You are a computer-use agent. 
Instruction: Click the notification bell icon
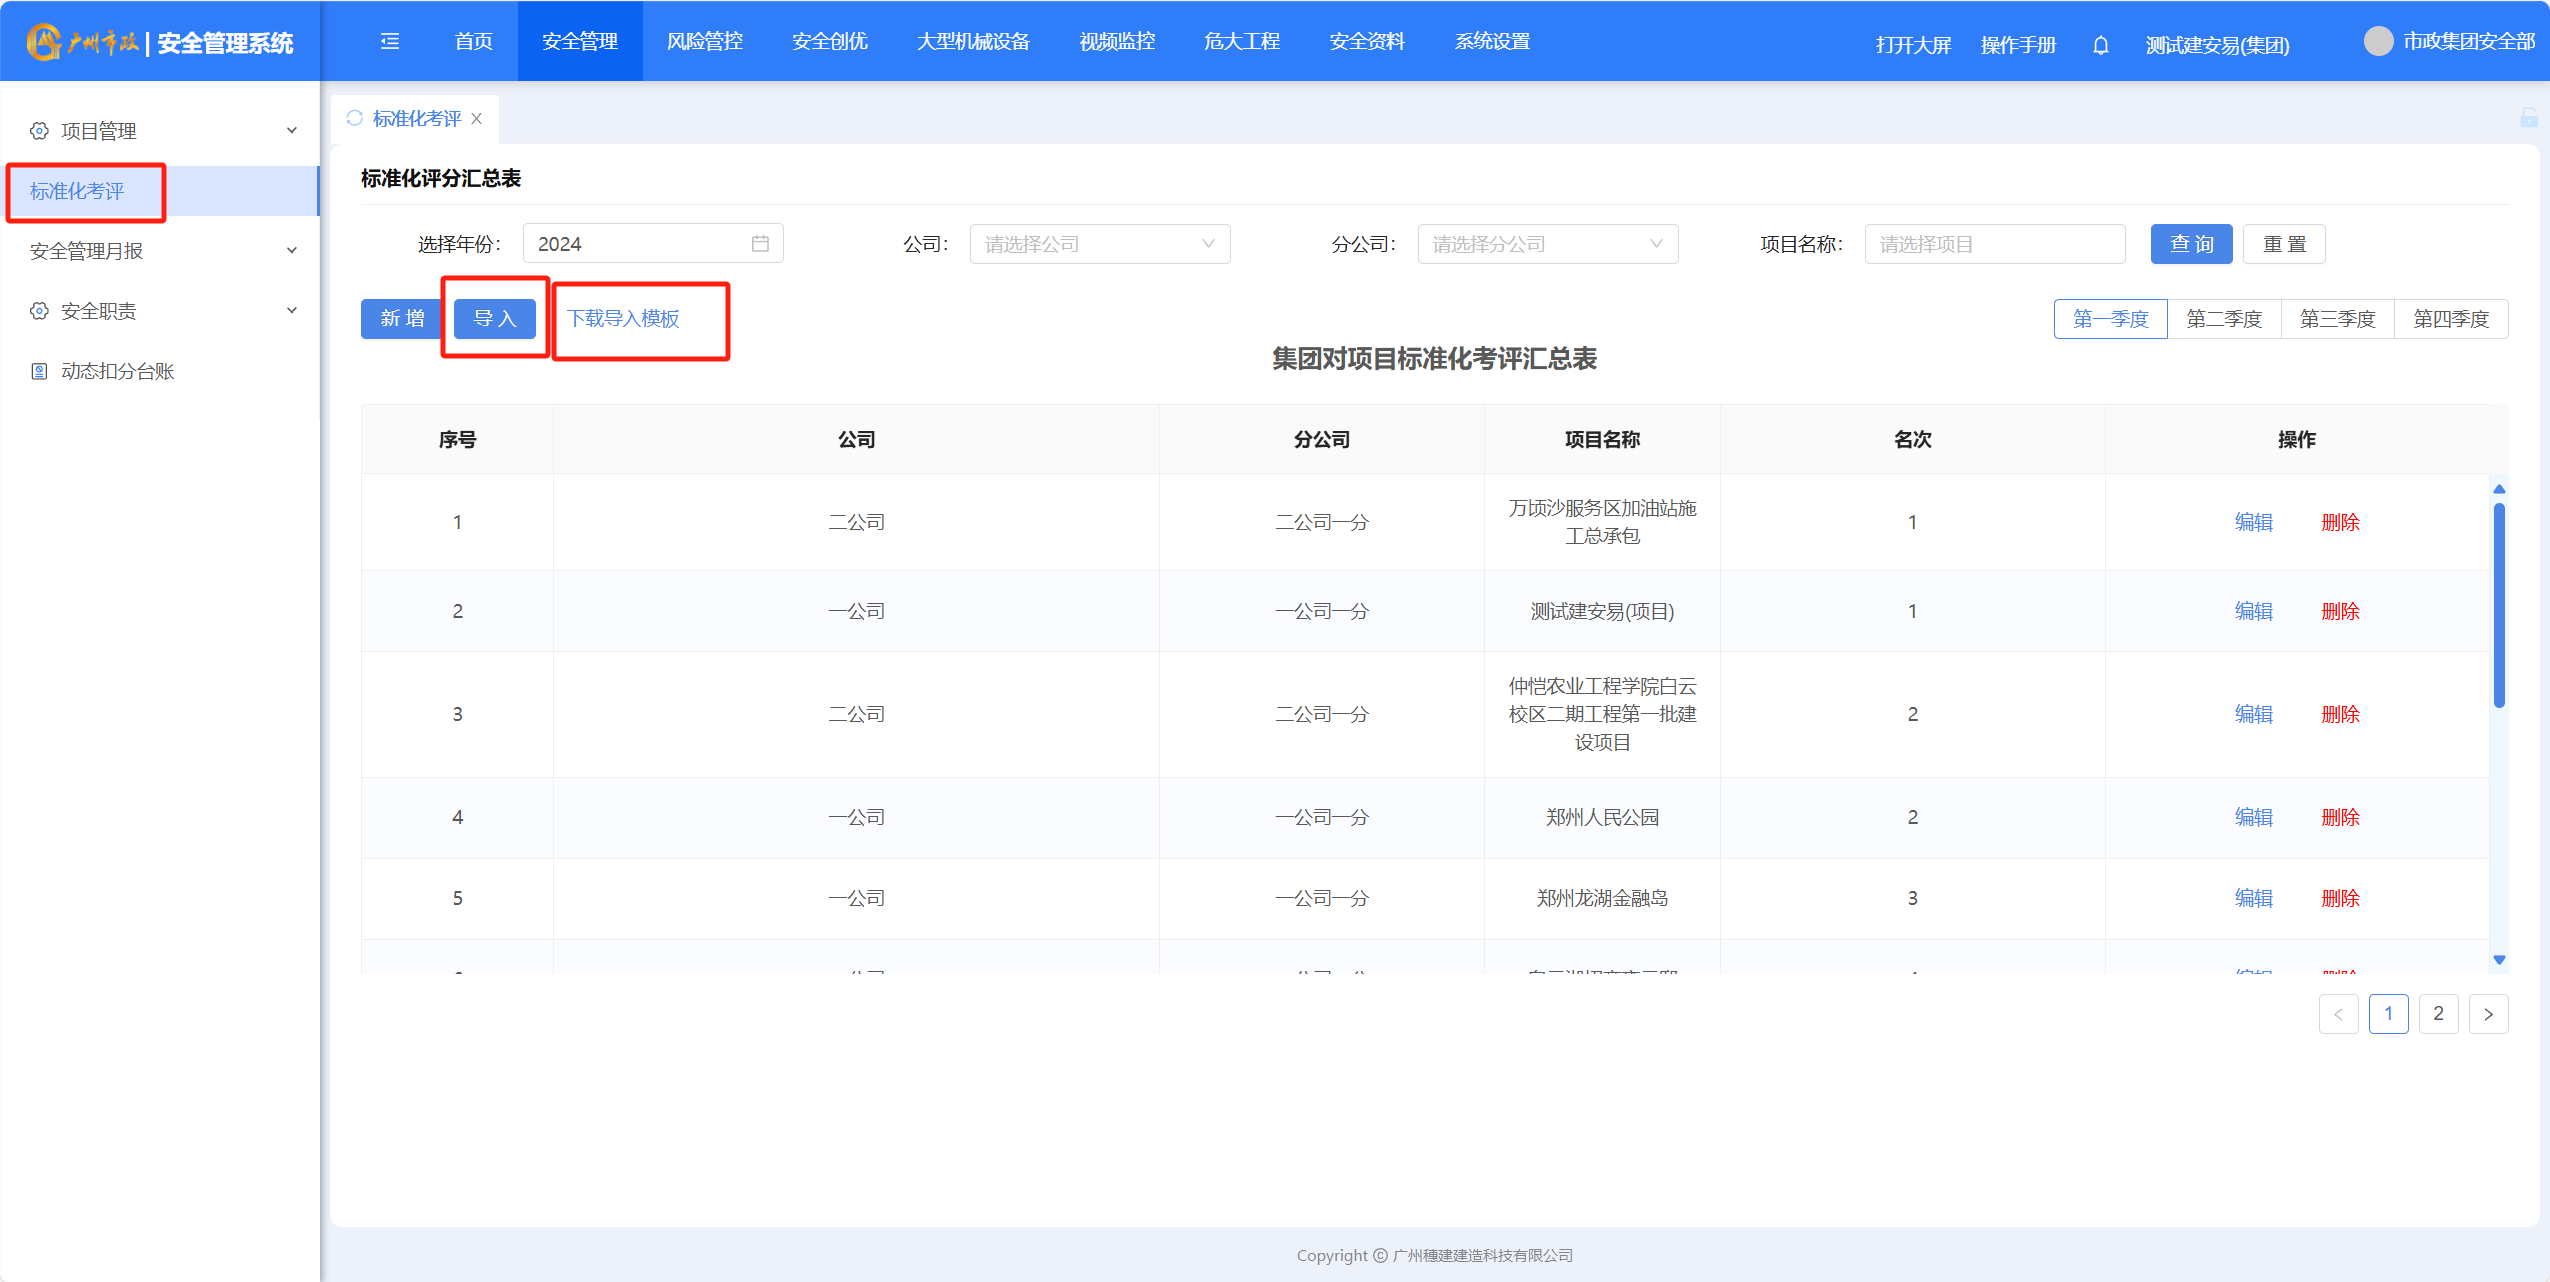[2100, 45]
